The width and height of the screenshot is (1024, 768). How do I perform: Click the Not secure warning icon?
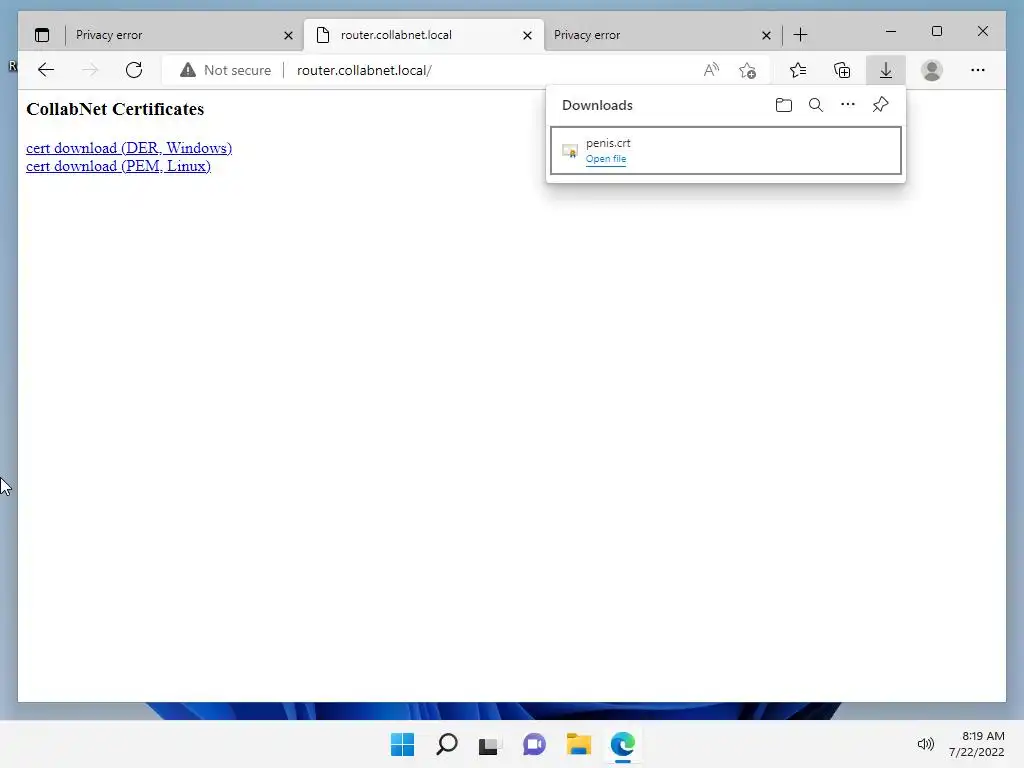[188, 70]
